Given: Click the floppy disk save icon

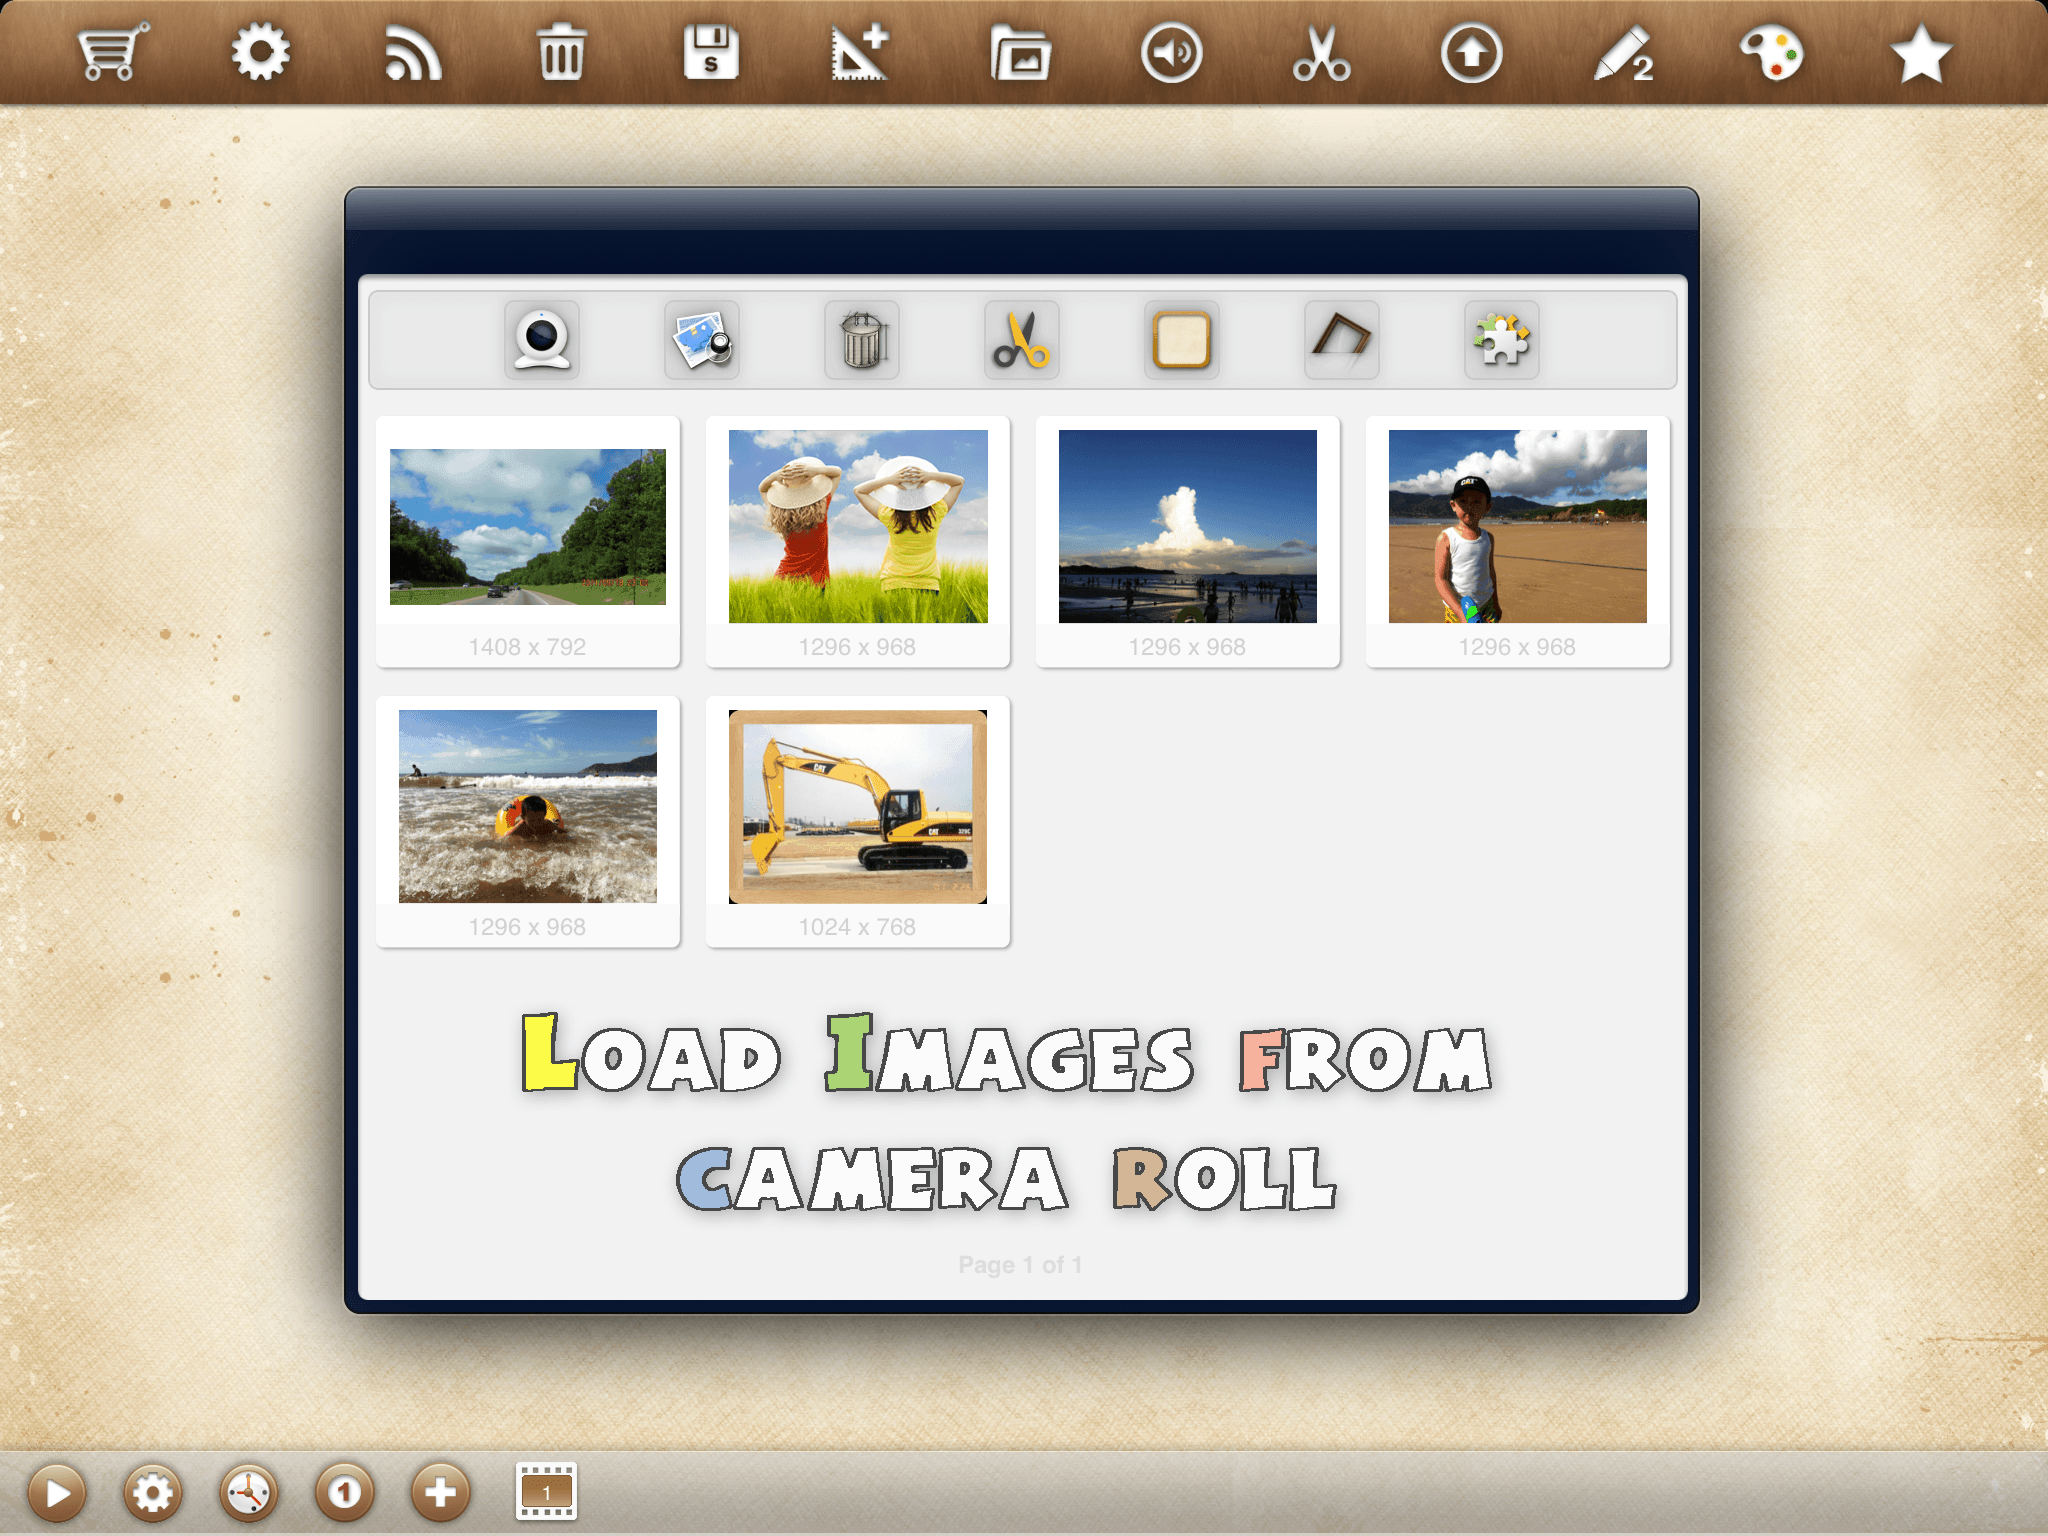Looking at the screenshot, I should [710, 53].
